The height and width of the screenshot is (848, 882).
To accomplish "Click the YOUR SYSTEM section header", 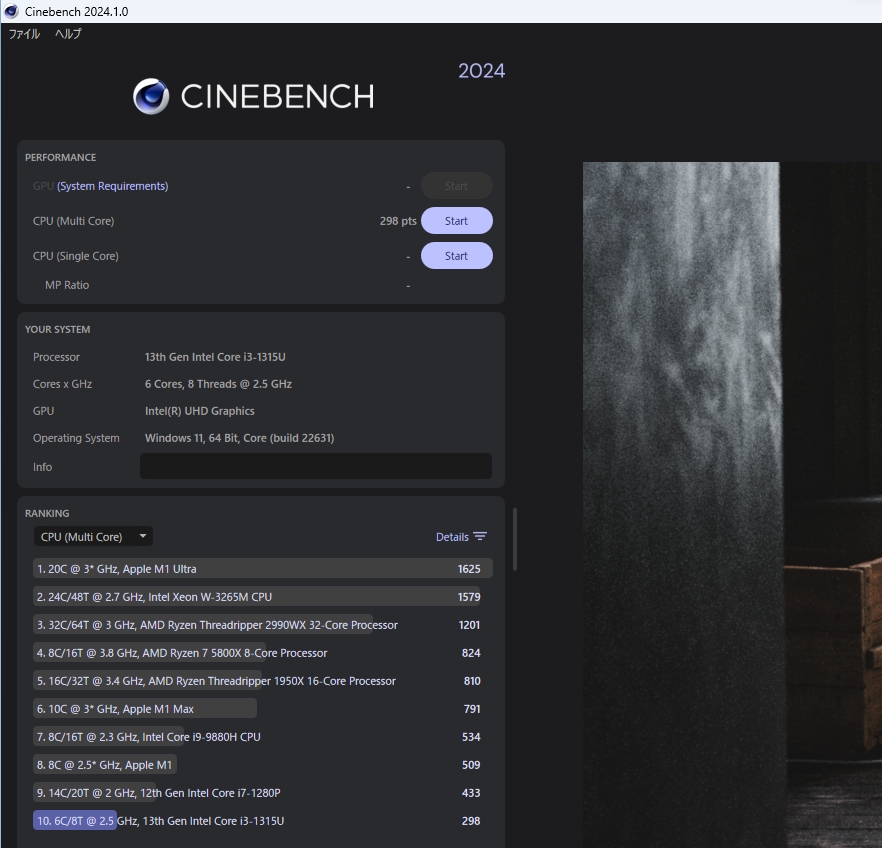I will click(57, 330).
